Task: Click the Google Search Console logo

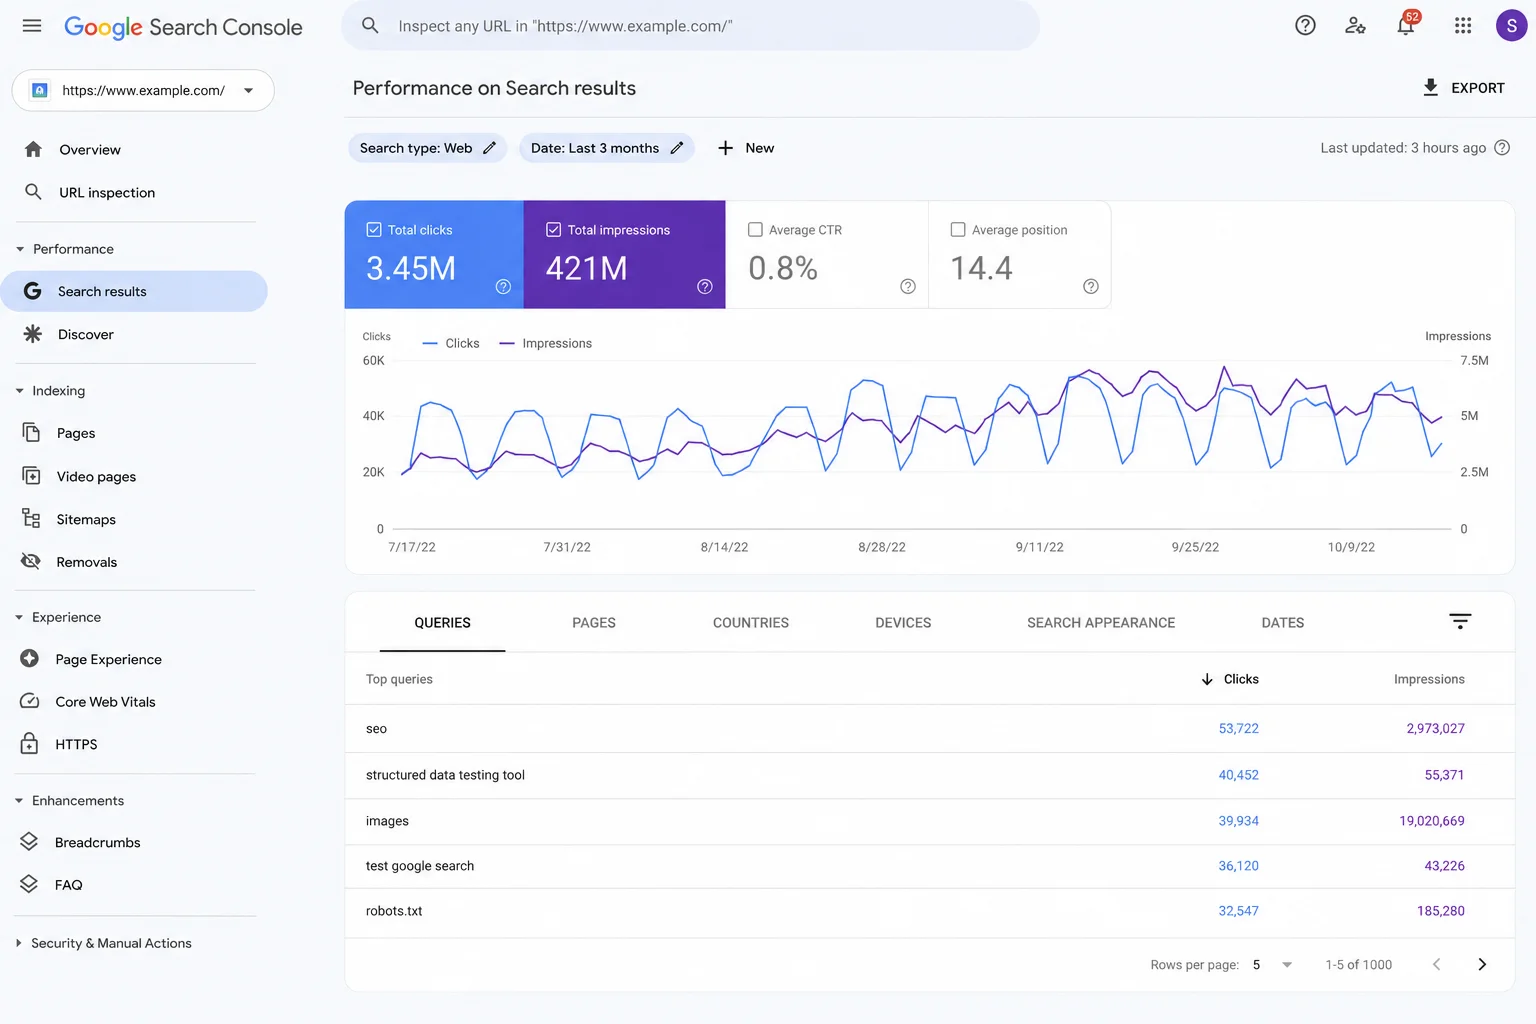Action: [183, 27]
